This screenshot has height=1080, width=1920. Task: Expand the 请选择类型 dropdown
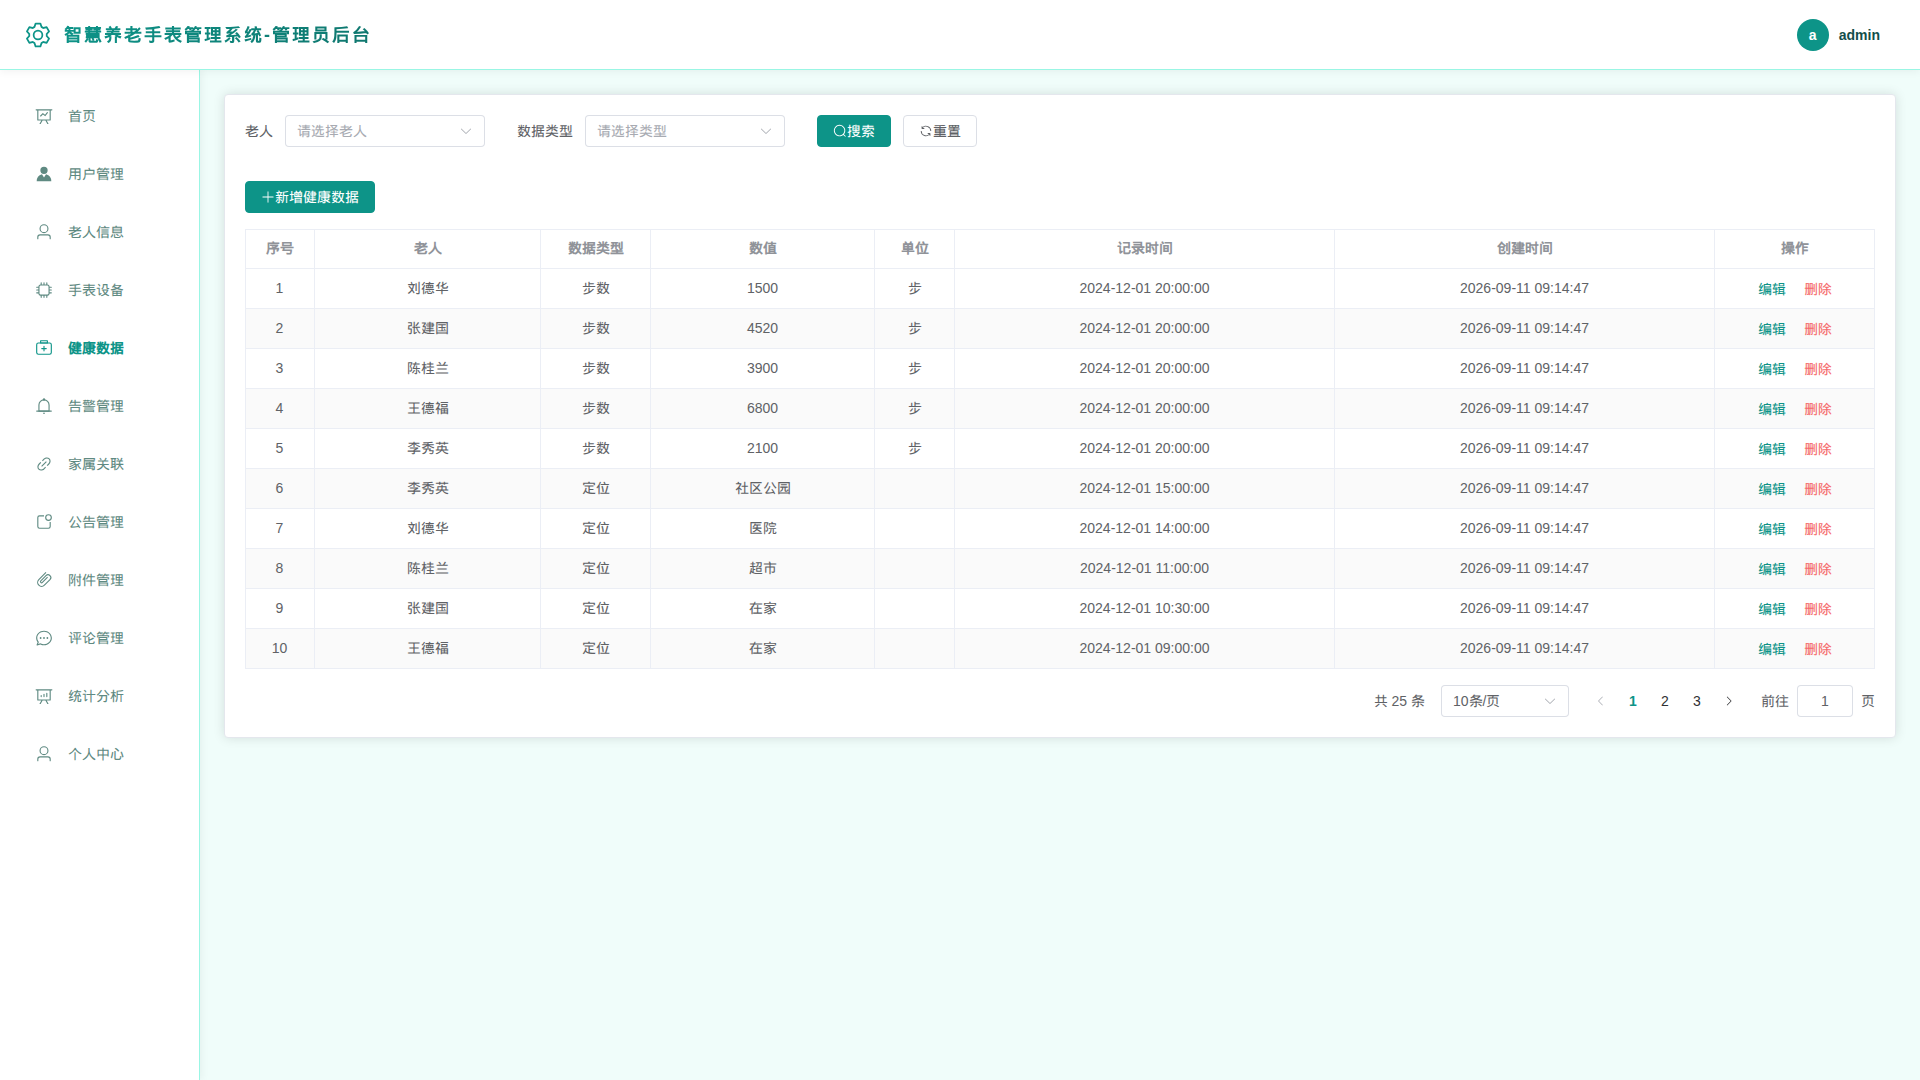pos(685,131)
